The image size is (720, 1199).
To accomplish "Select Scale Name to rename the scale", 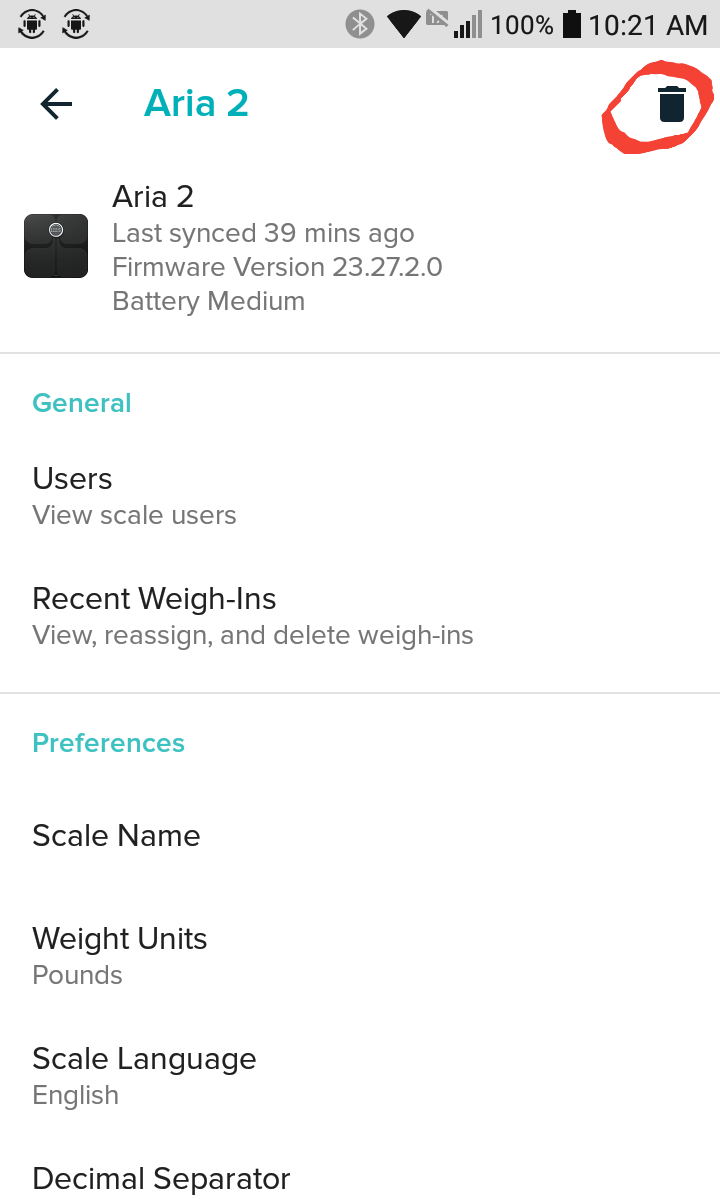I will click(x=116, y=835).
